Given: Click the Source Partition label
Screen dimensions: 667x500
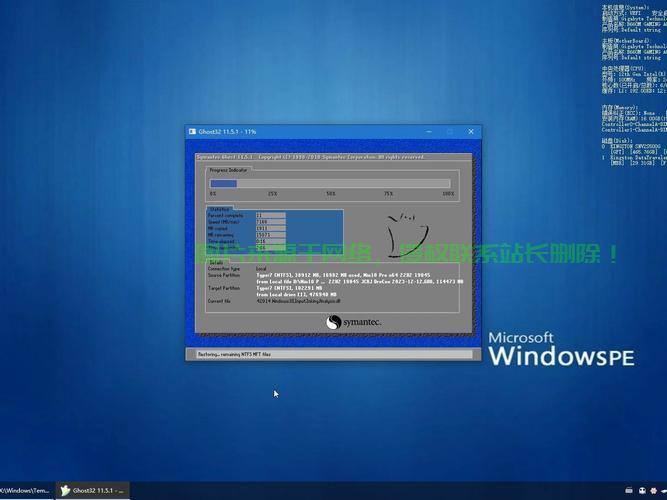Looking at the screenshot, I should pyautogui.click(x=224, y=275).
